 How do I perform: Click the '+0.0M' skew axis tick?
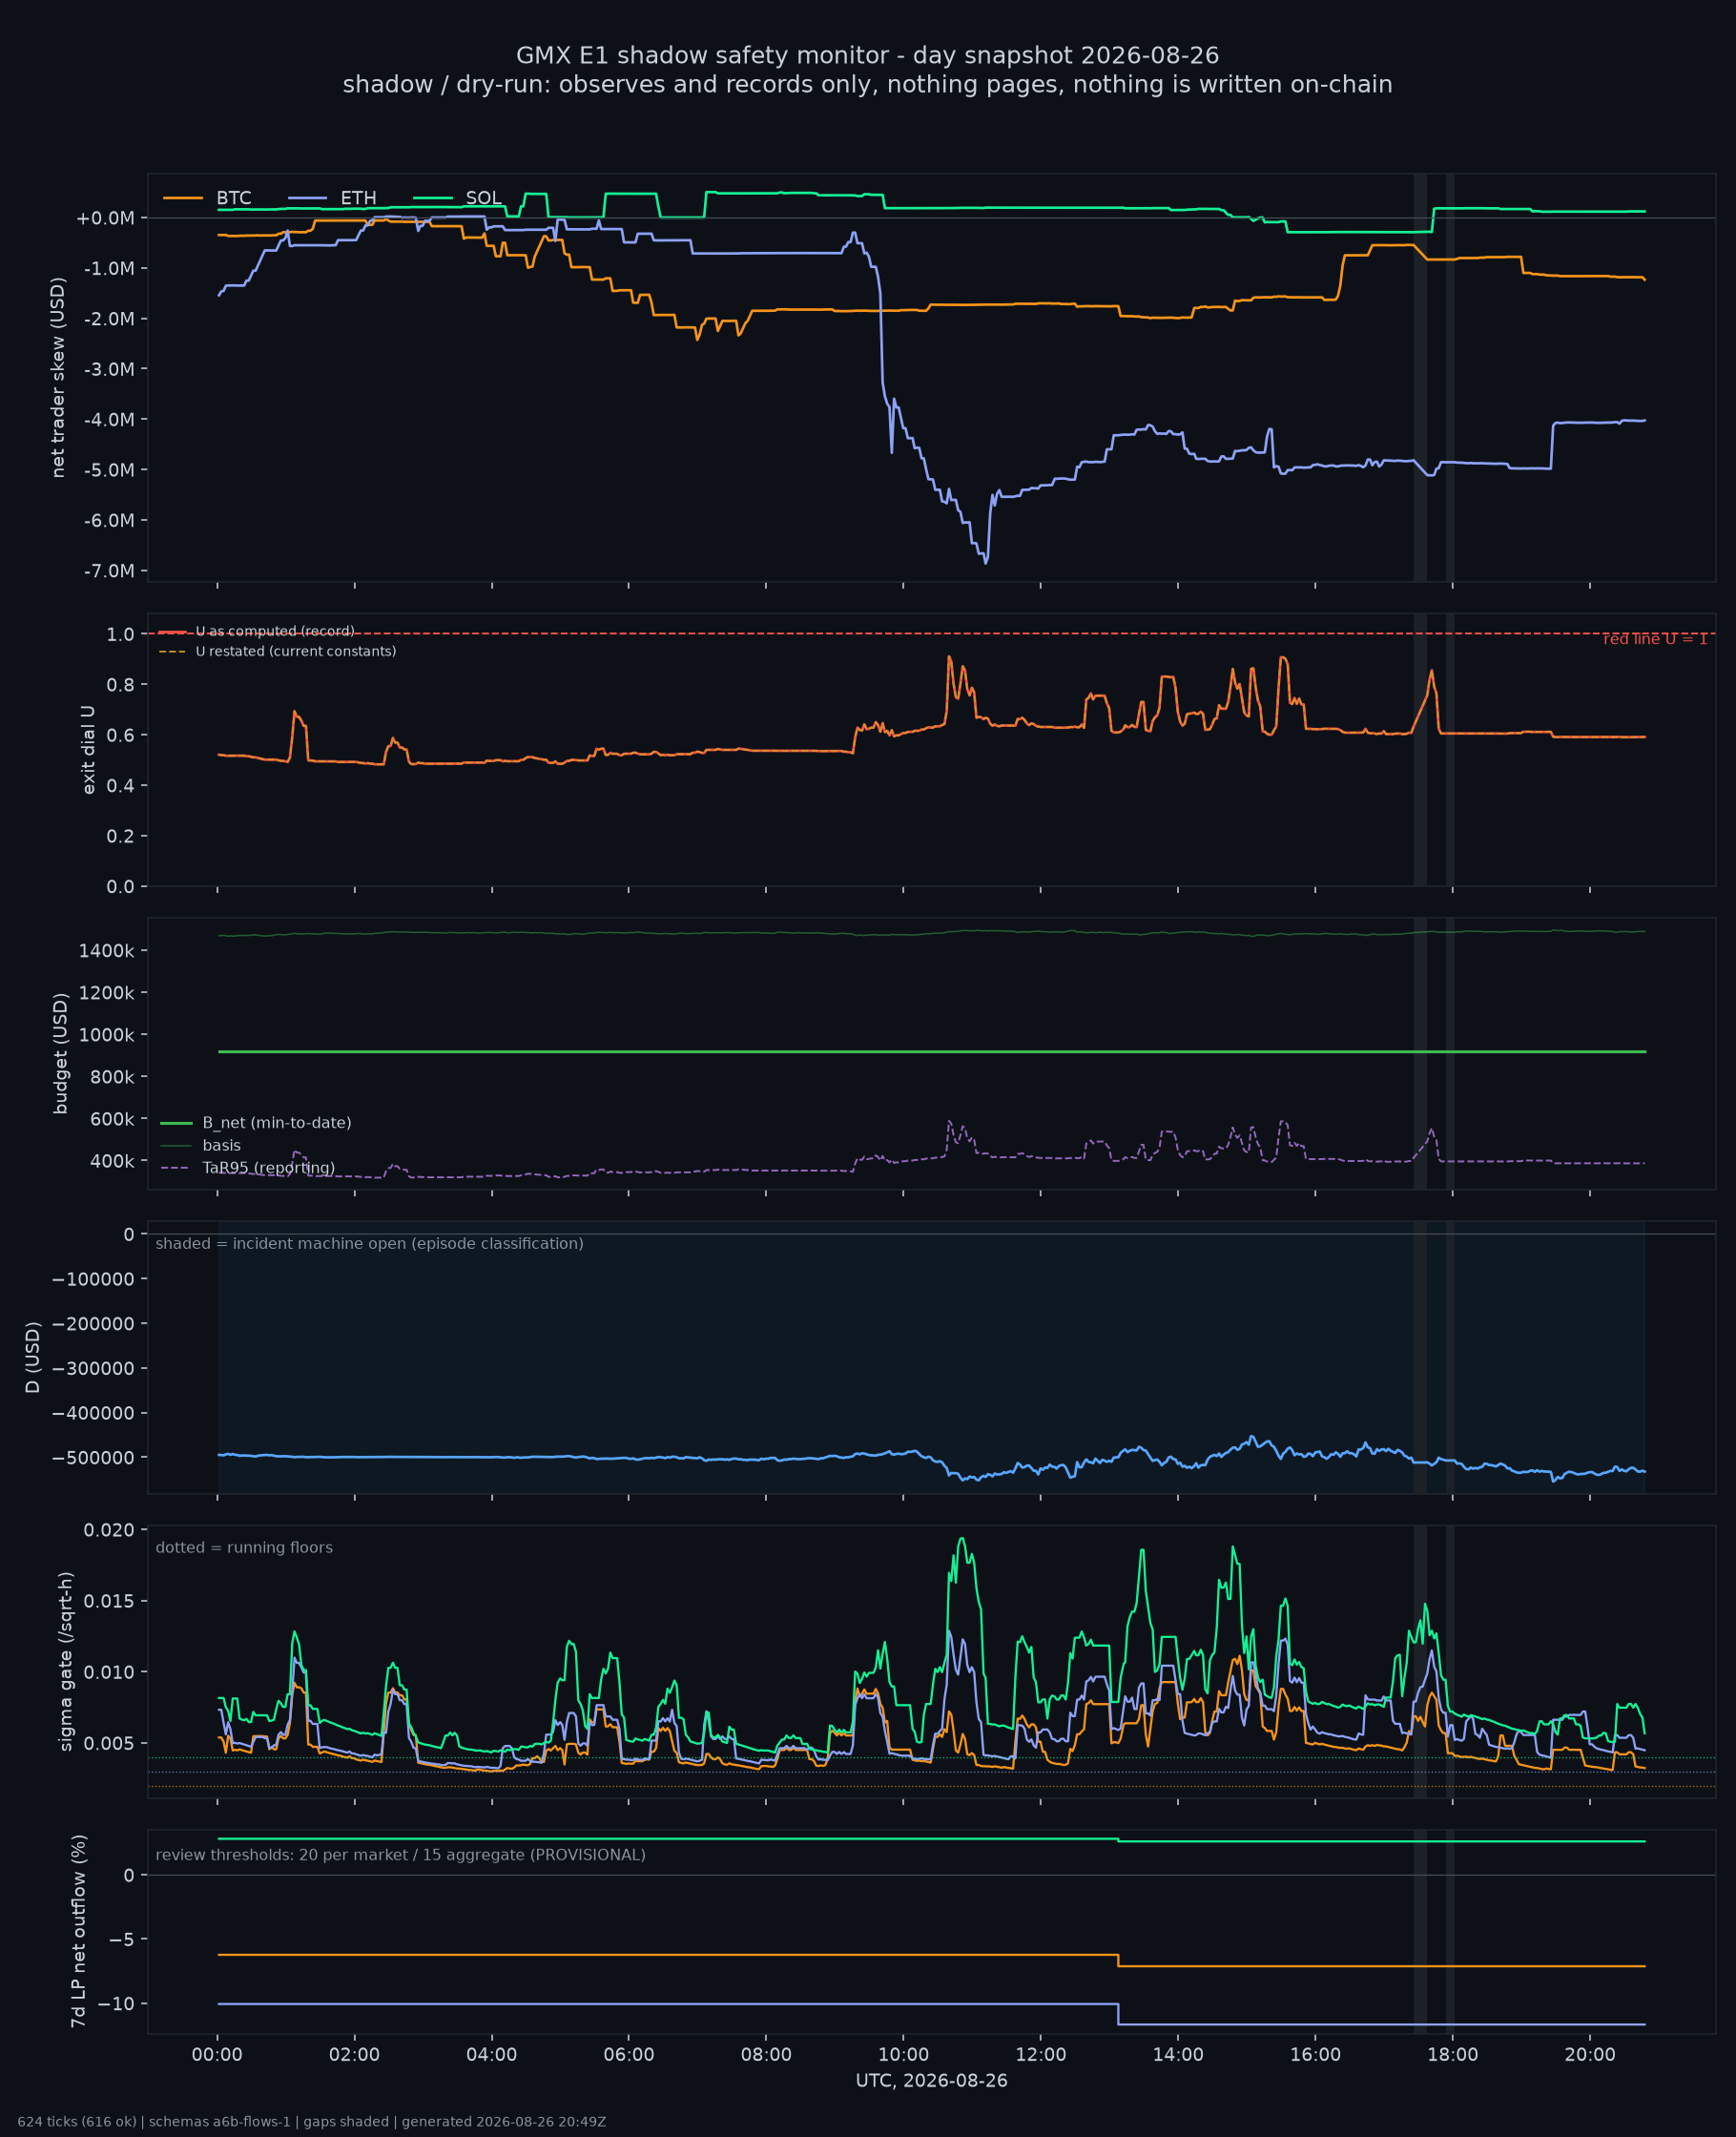[105, 218]
